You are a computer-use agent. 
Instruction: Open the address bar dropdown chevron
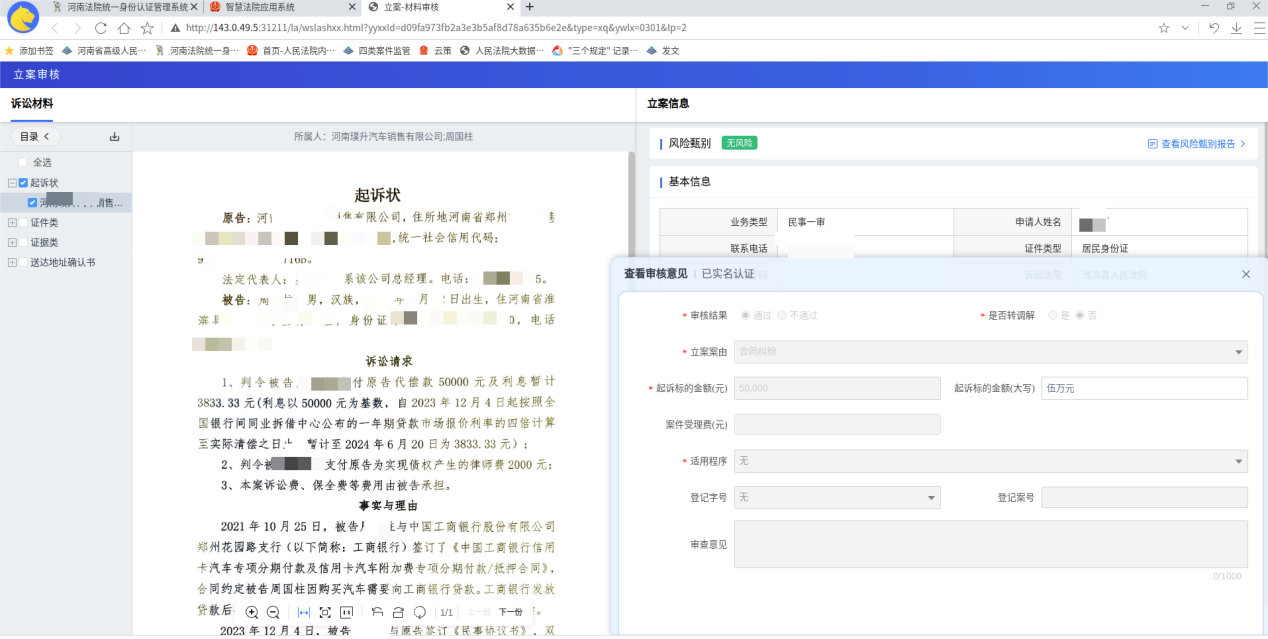1185,28
